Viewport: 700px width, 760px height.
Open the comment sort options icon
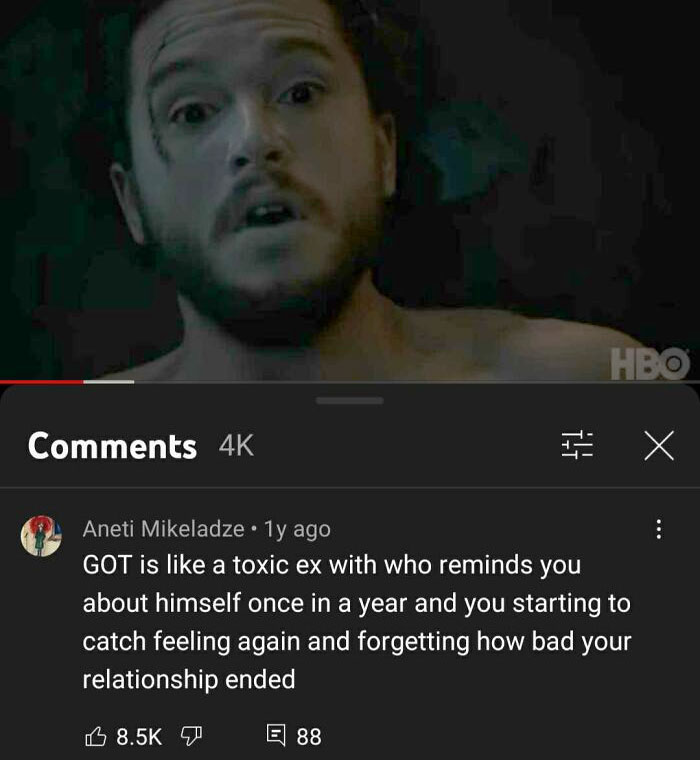pyautogui.click(x=577, y=444)
